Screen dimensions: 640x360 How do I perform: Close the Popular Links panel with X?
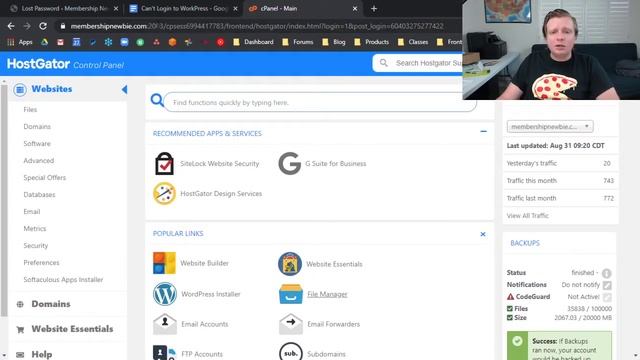[483, 234]
